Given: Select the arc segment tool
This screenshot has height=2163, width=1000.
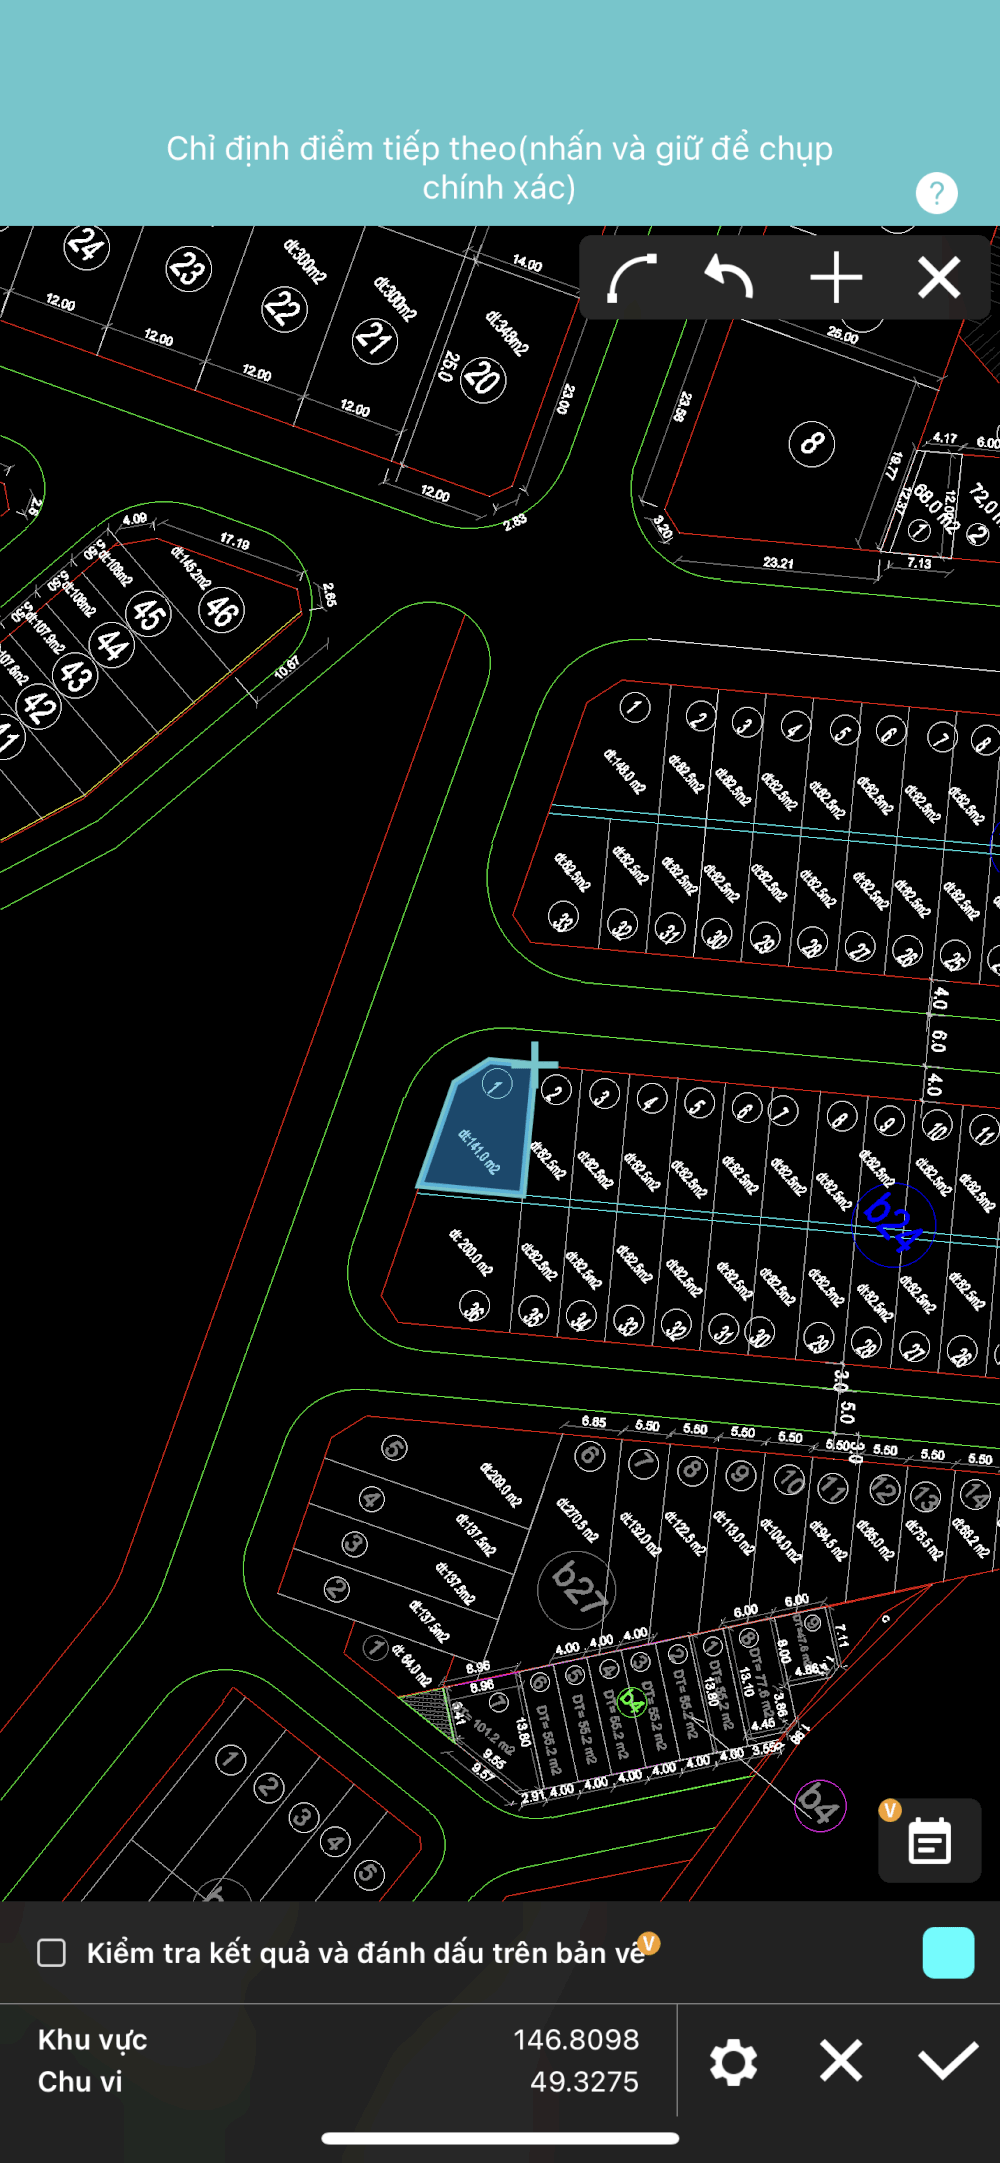Looking at the screenshot, I should (633, 278).
